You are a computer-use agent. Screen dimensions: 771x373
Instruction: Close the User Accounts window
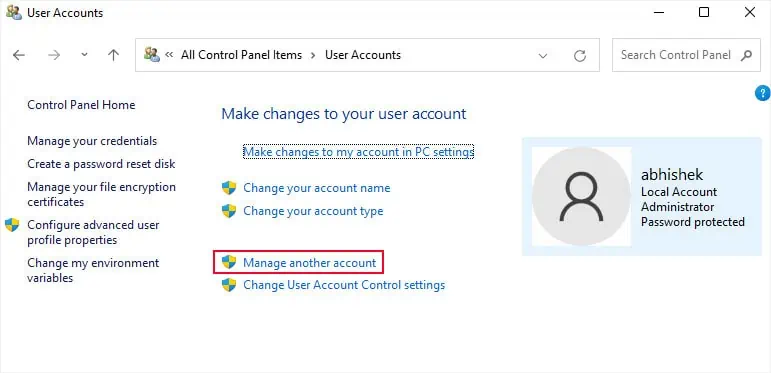click(x=750, y=12)
